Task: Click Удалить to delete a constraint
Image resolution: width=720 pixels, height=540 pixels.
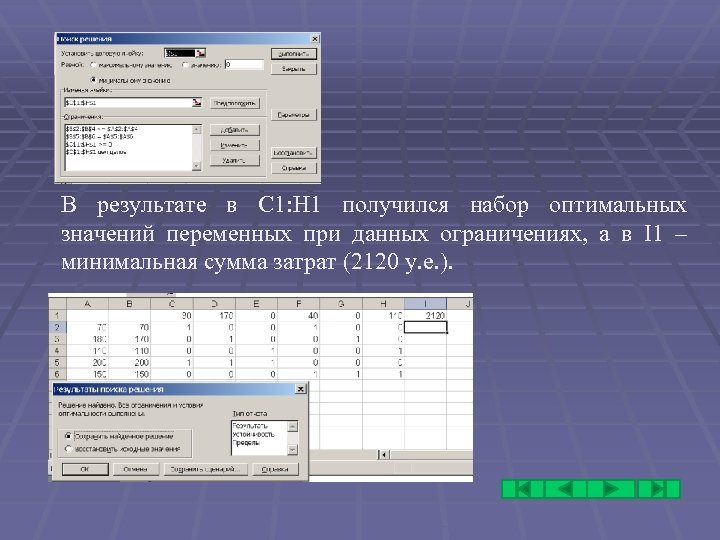Action: point(235,160)
